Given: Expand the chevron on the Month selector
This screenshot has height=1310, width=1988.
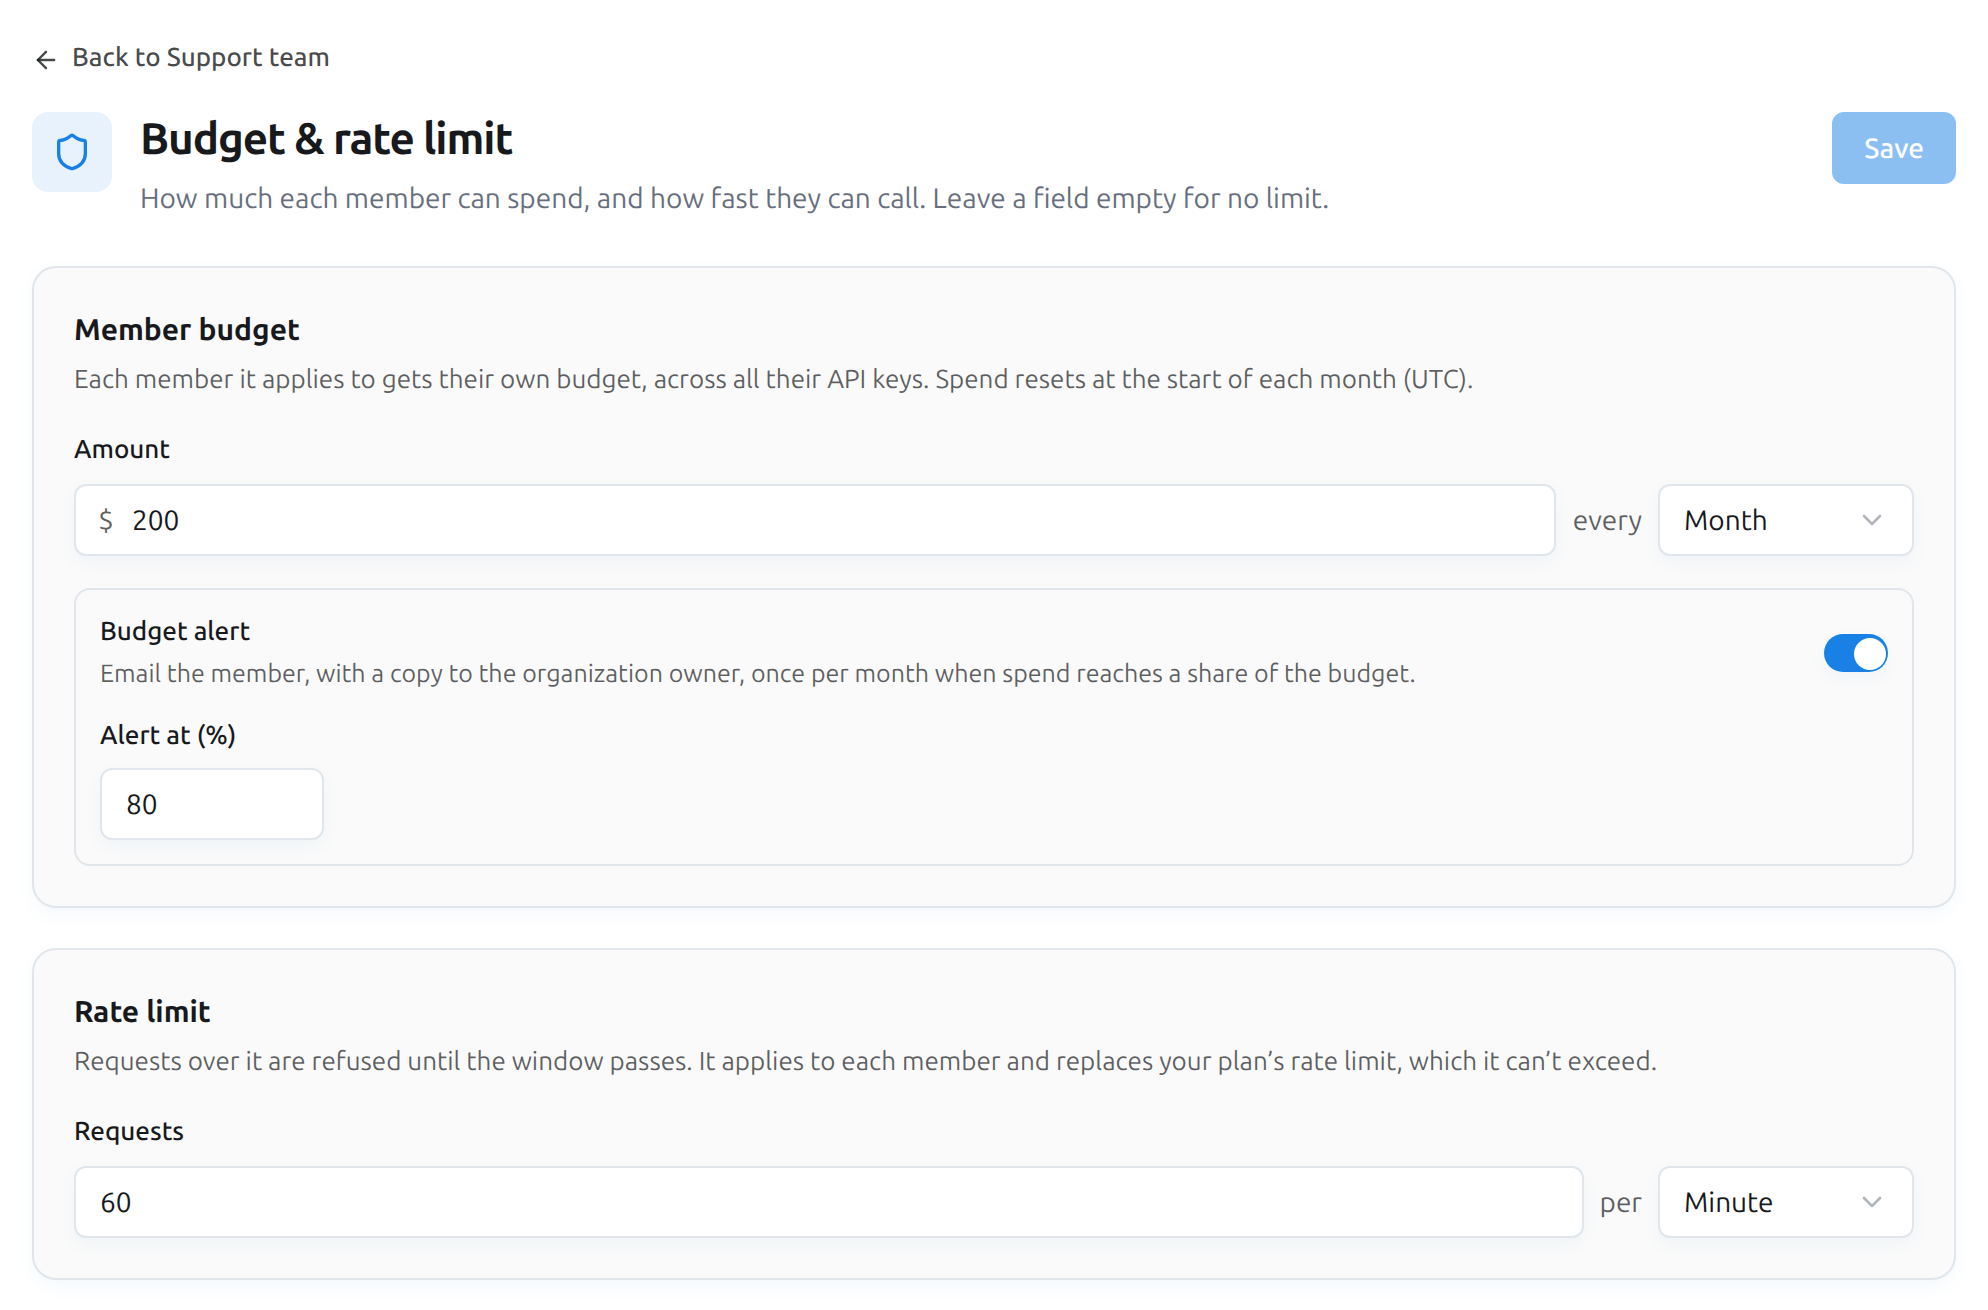Looking at the screenshot, I should pos(1872,520).
